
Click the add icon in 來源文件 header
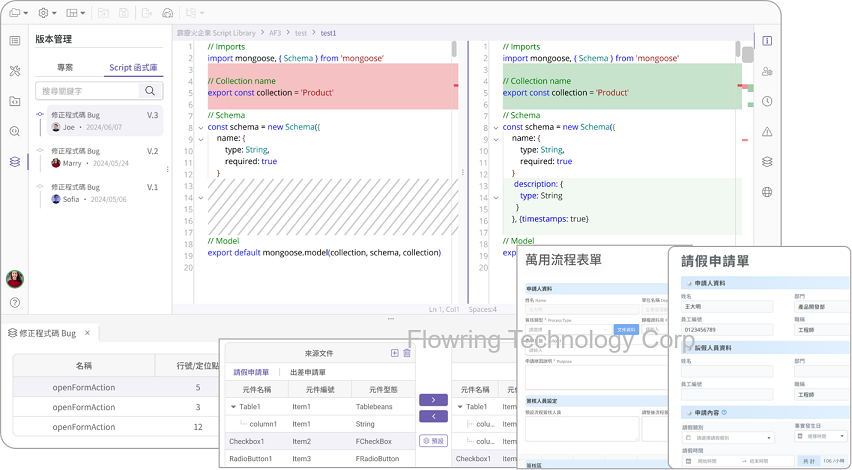point(395,353)
